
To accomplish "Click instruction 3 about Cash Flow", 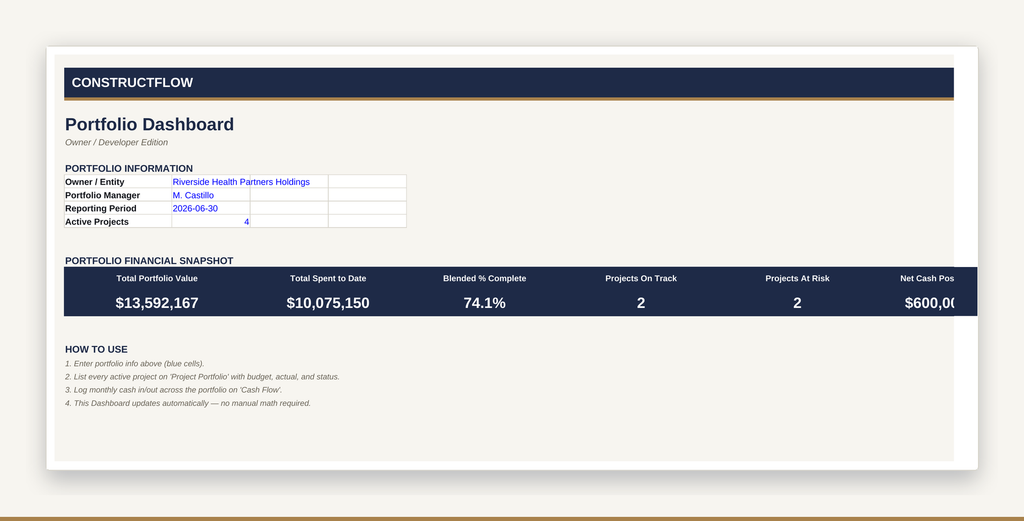I will 174,390.
